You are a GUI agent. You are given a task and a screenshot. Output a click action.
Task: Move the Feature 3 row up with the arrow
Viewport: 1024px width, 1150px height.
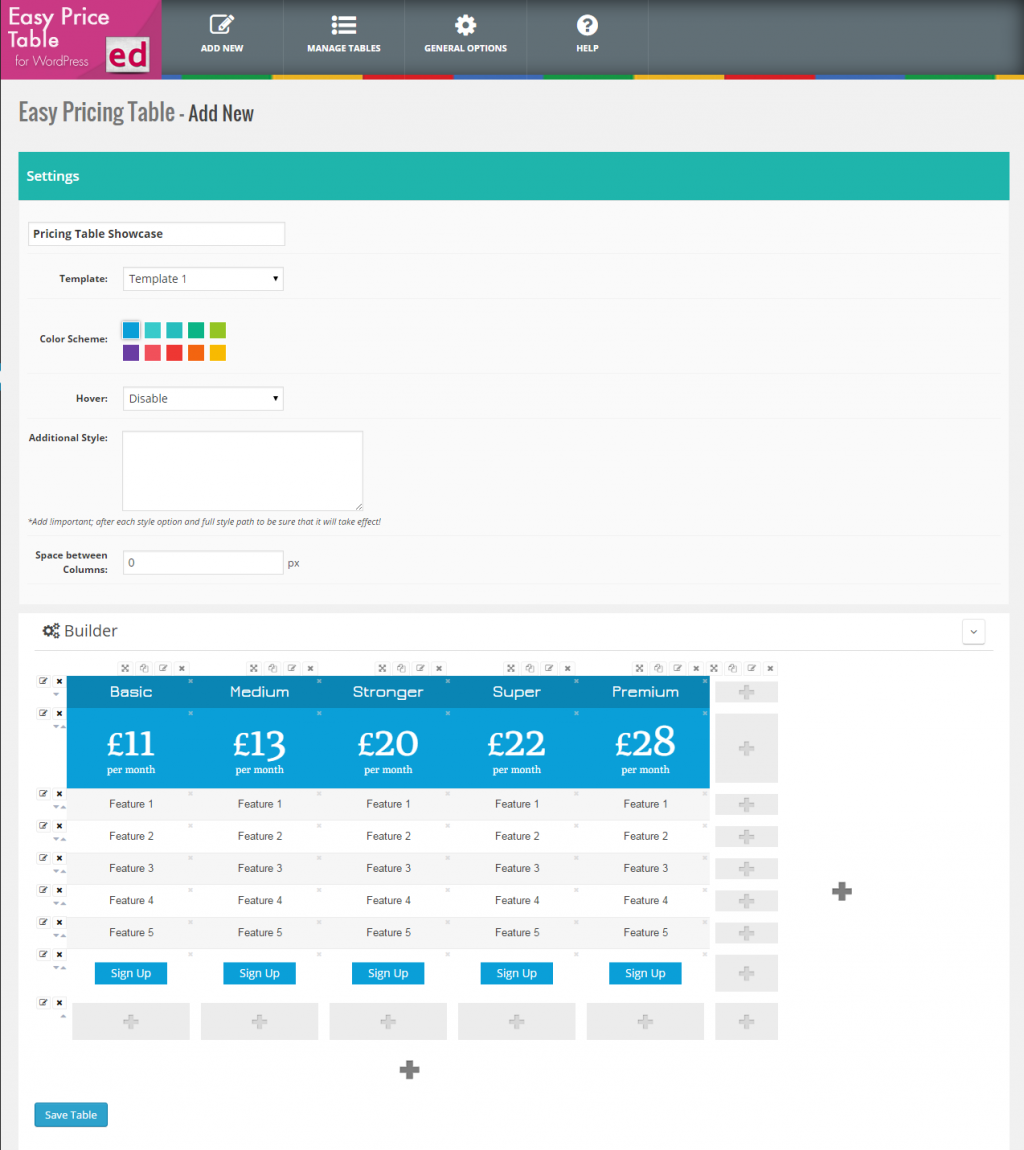(x=62, y=869)
